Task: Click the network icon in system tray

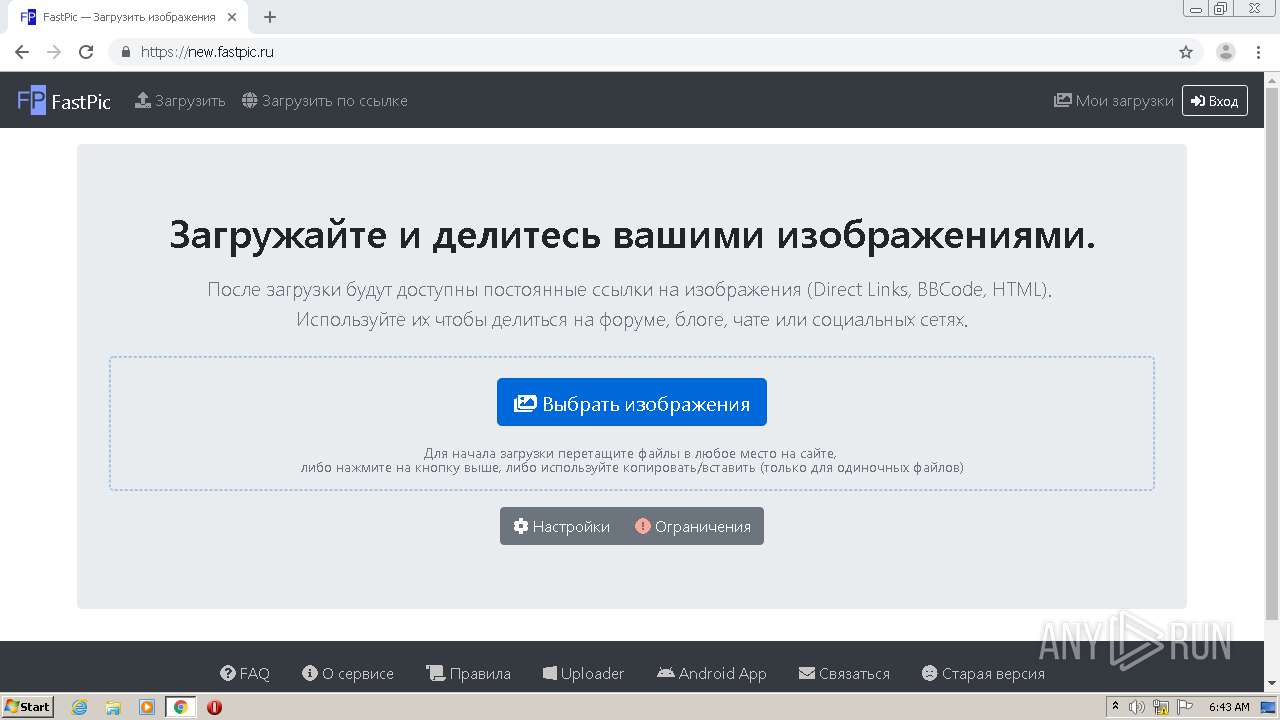Action: pos(1161,707)
